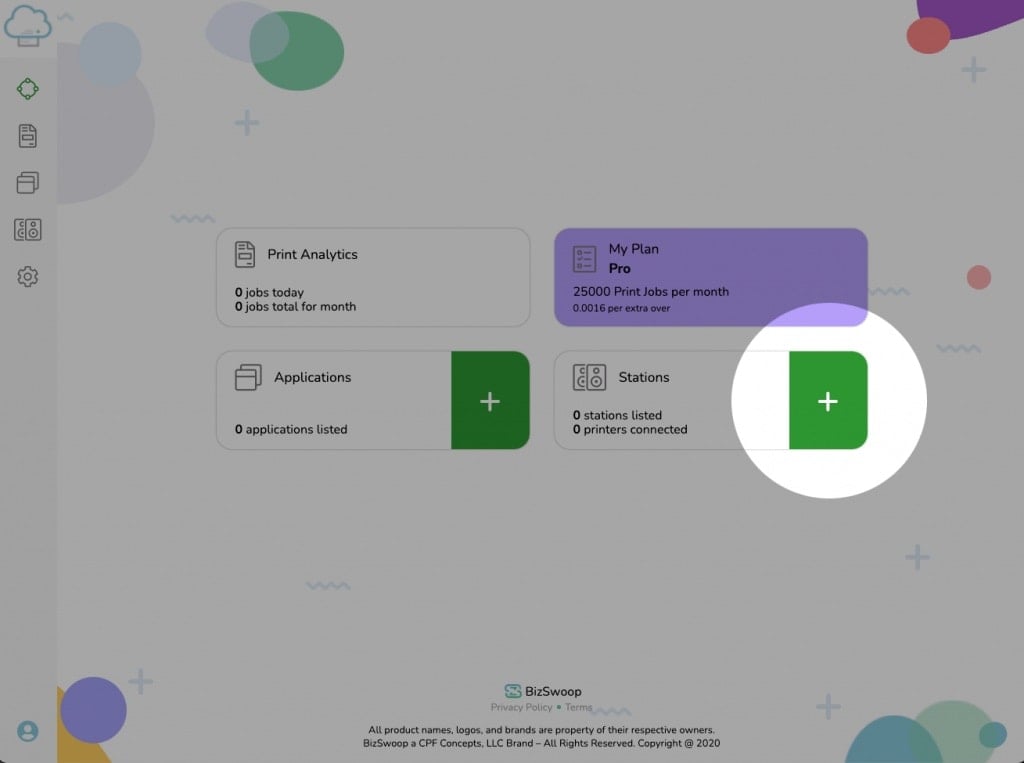Open the Dashboard from the sidebar
Viewport: 1024px width, 763px height.
pyautogui.click(x=28, y=87)
